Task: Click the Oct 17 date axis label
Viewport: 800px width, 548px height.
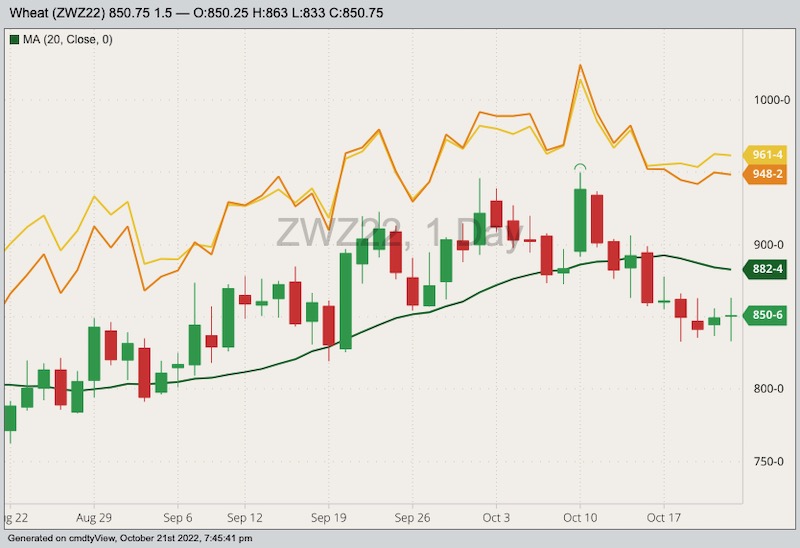Action: tap(663, 518)
